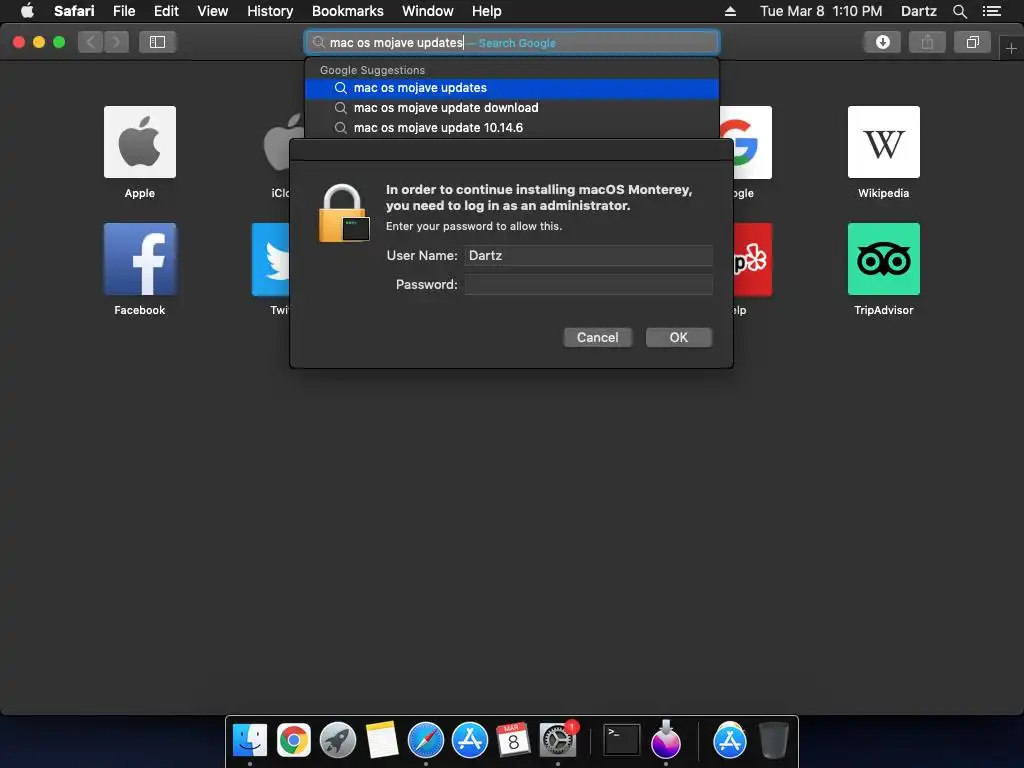
Task: Click the purple installer icon in Dock
Action: (665, 739)
